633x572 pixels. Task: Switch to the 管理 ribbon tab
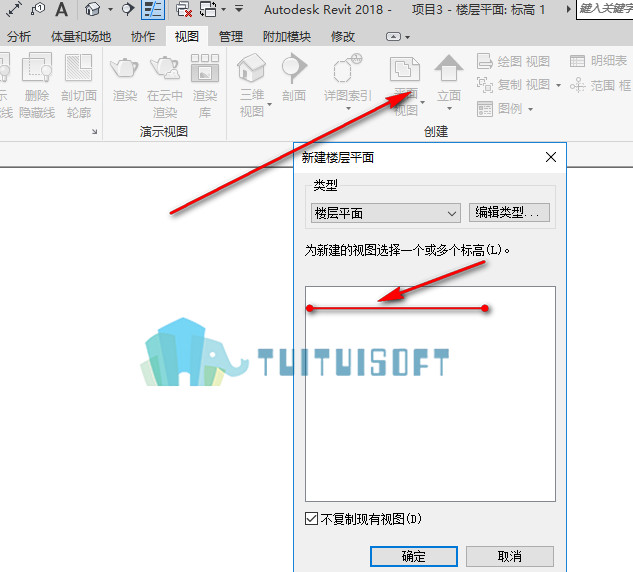231,37
